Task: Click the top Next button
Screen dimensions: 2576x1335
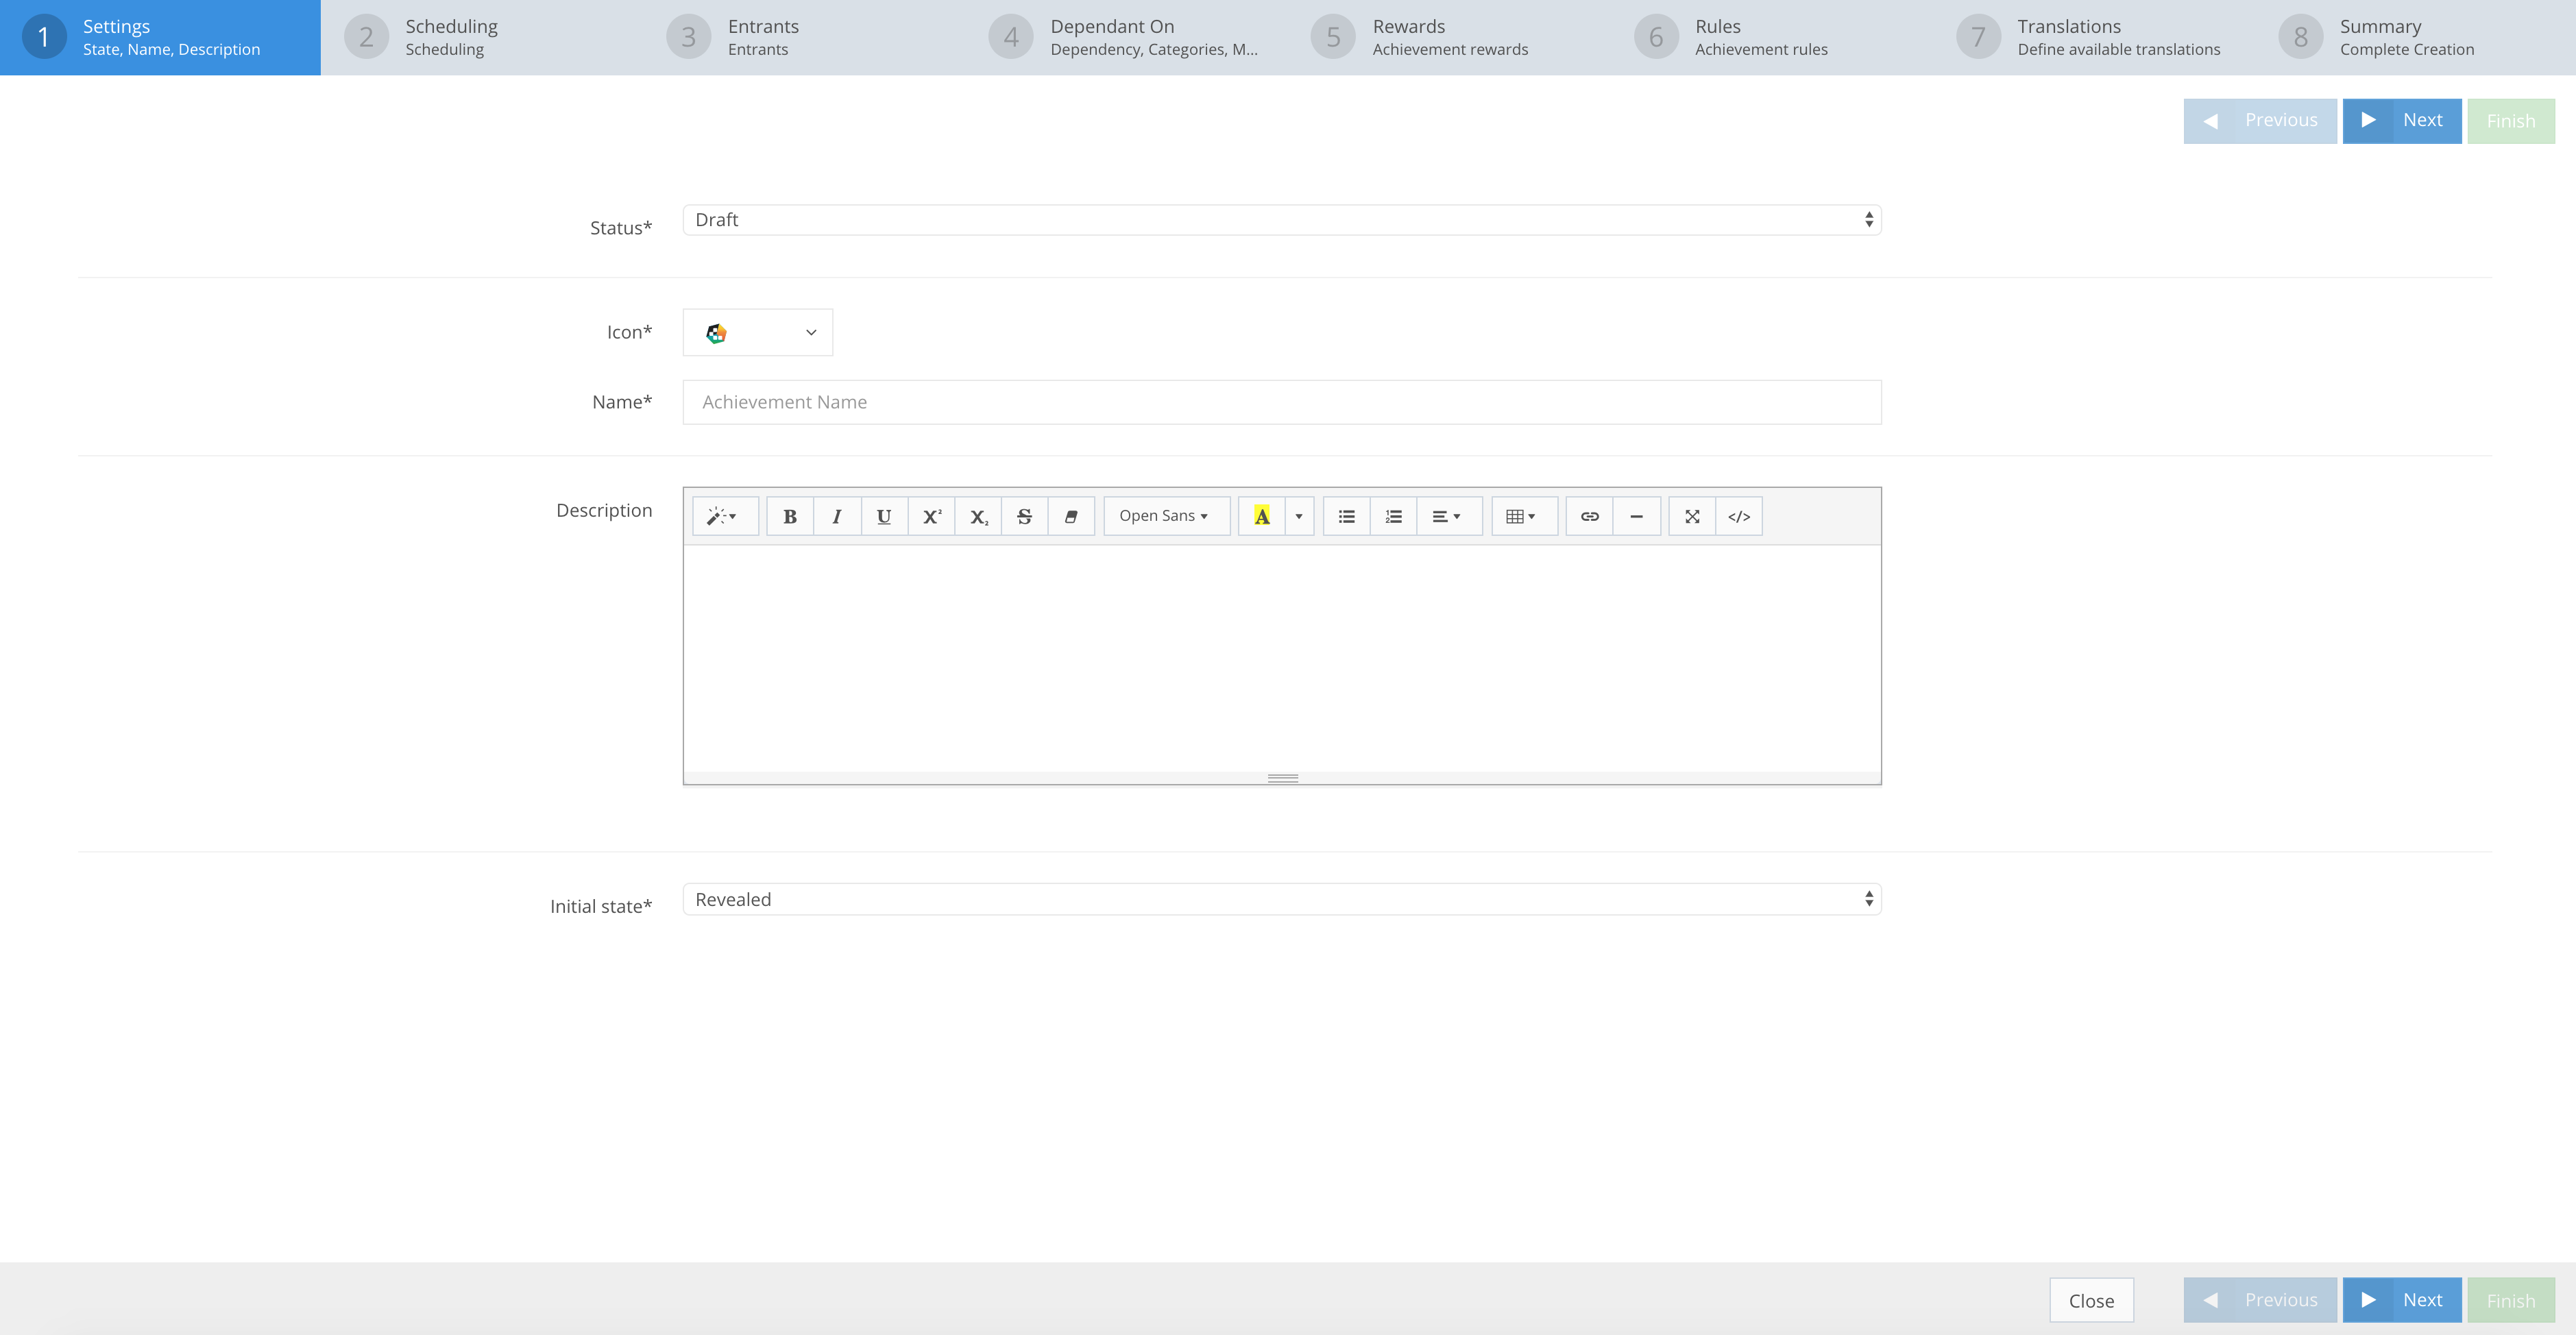Action: pyautogui.click(x=2401, y=121)
